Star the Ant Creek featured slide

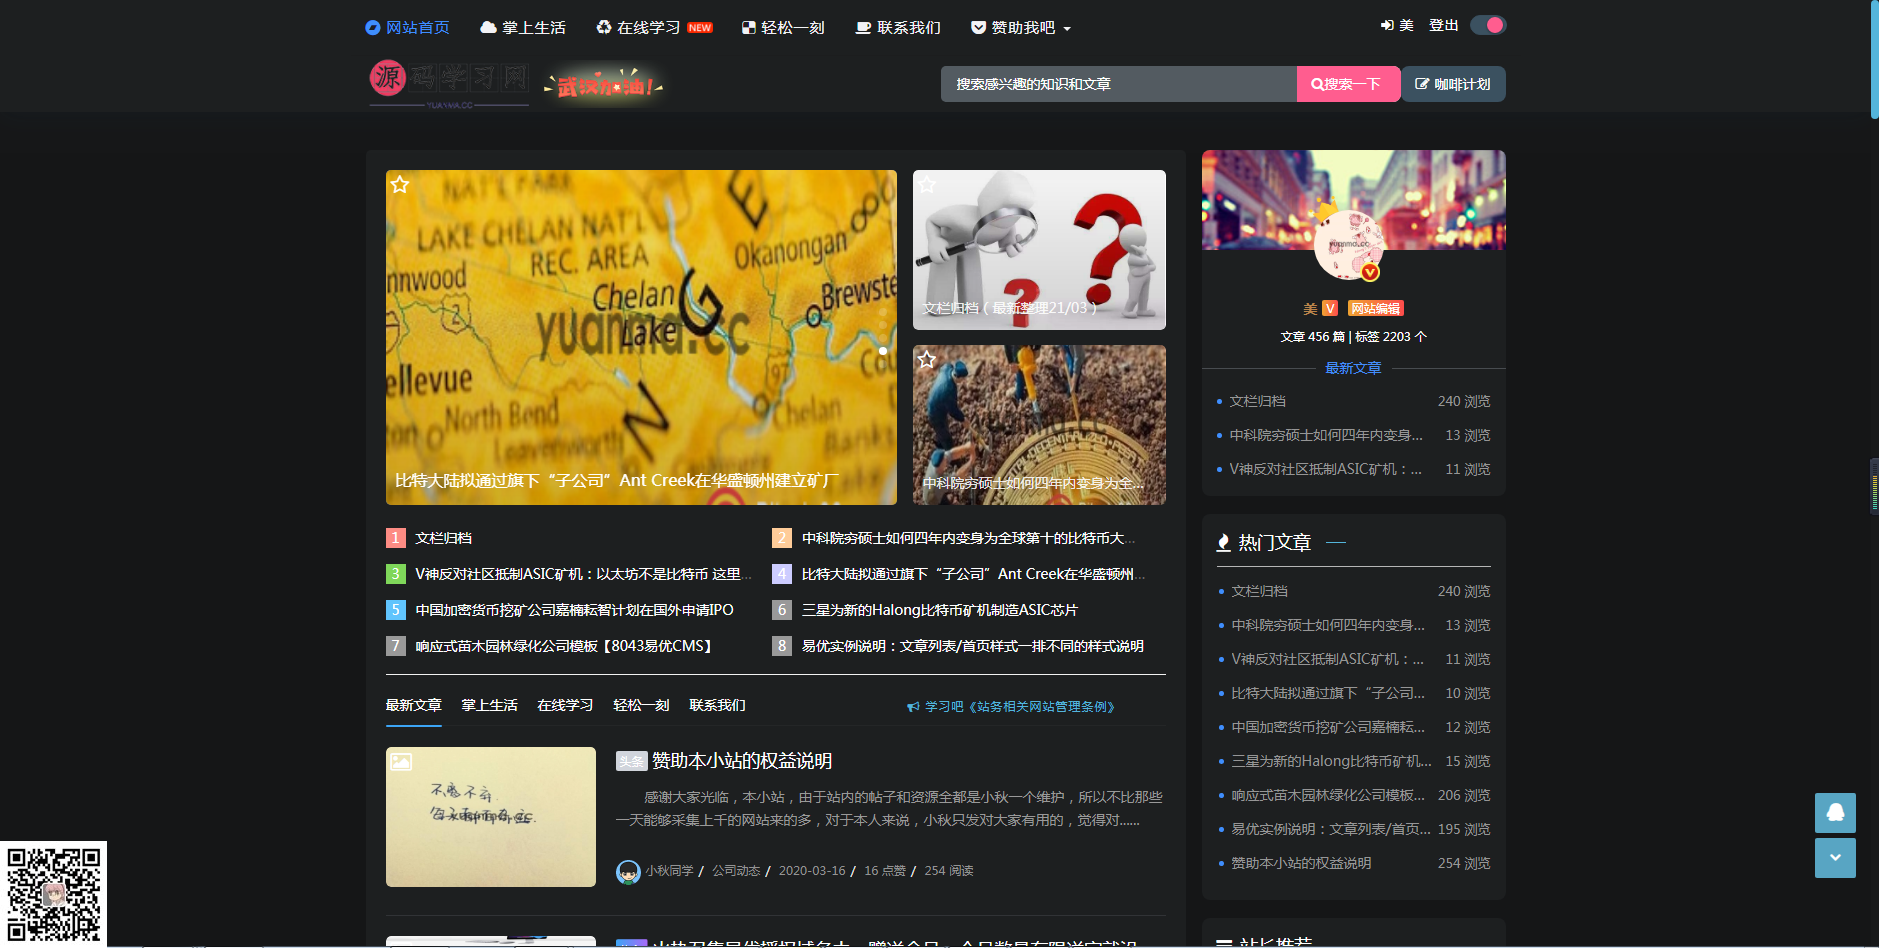tap(400, 184)
